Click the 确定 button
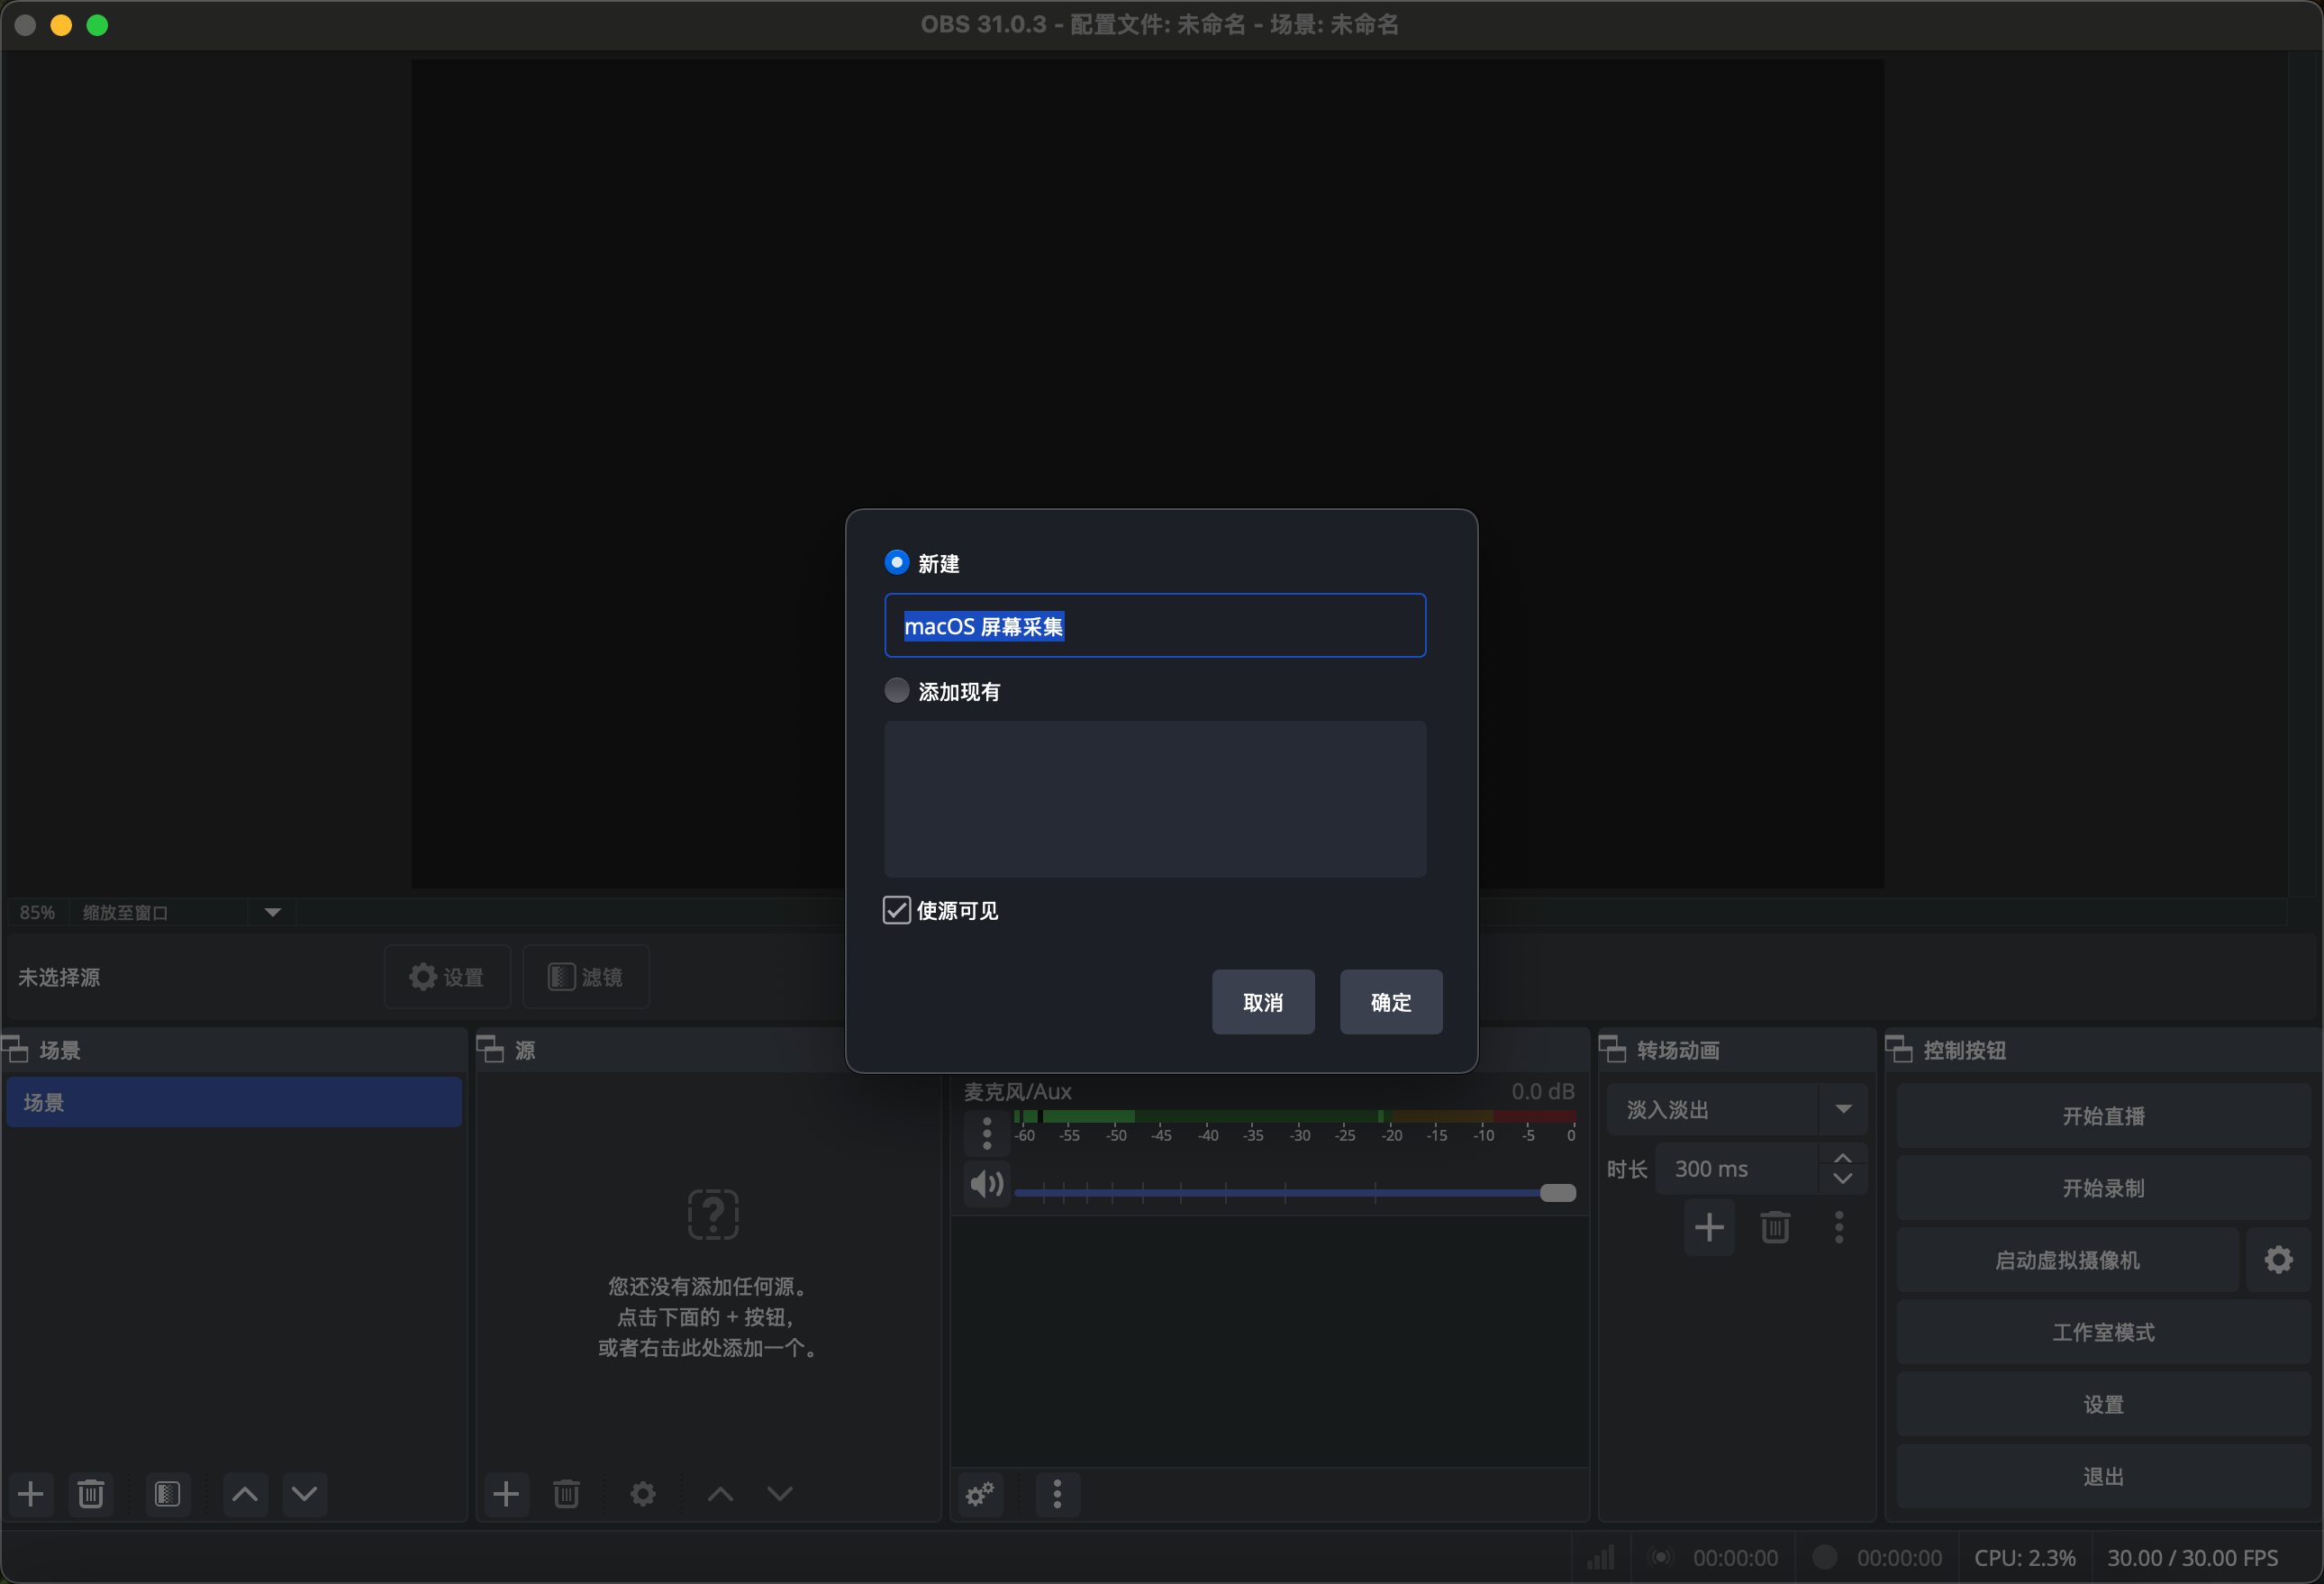Image resolution: width=2324 pixels, height=1584 pixels. tap(1390, 1002)
